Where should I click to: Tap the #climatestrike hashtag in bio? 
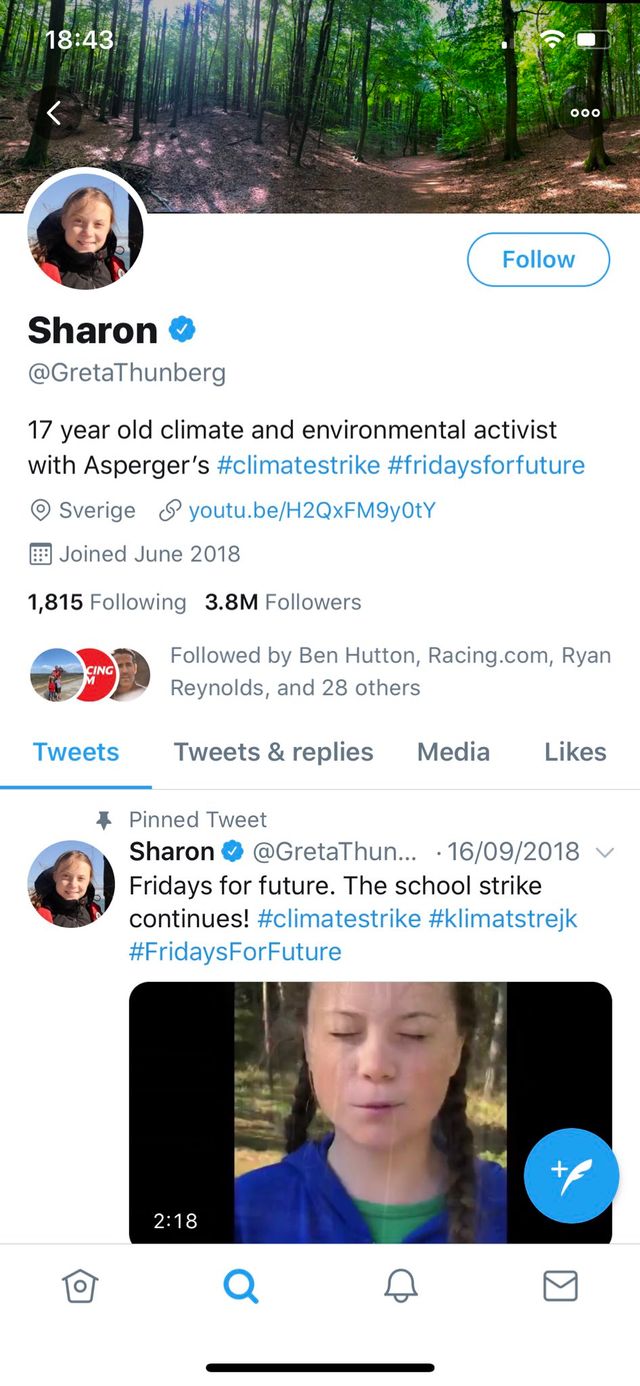coord(298,465)
